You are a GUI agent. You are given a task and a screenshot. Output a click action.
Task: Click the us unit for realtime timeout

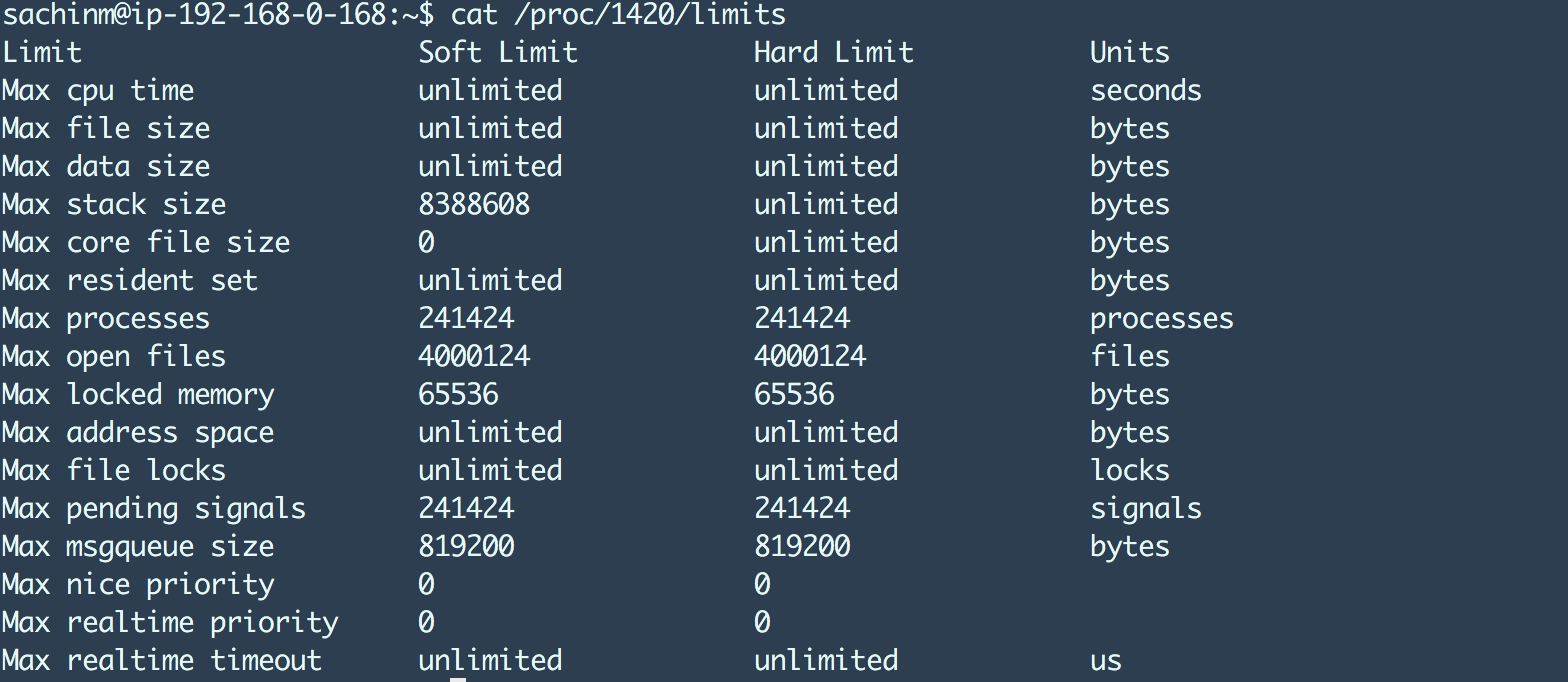[x=1106, y=660]
